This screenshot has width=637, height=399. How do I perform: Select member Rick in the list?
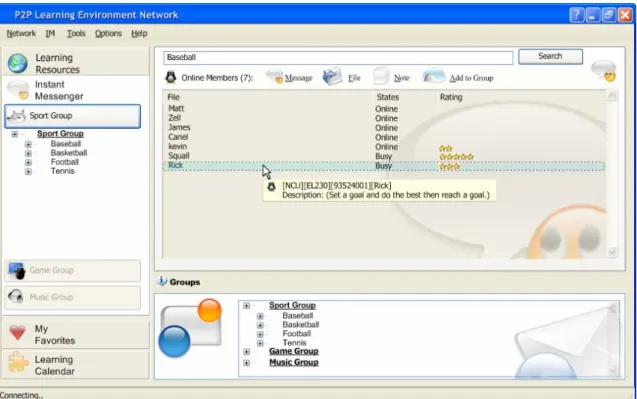pos(384,165)
